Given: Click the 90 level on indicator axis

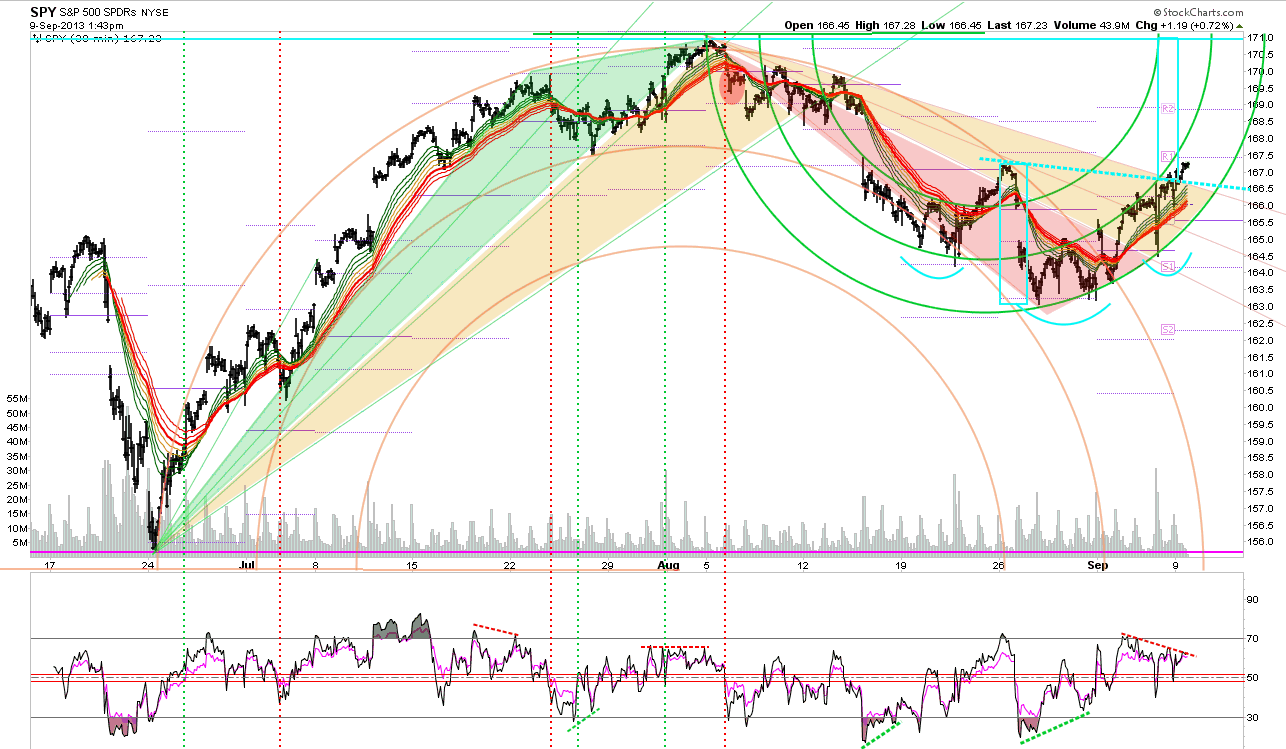Looking at the screenshot, I should (x=1250, y=599).
